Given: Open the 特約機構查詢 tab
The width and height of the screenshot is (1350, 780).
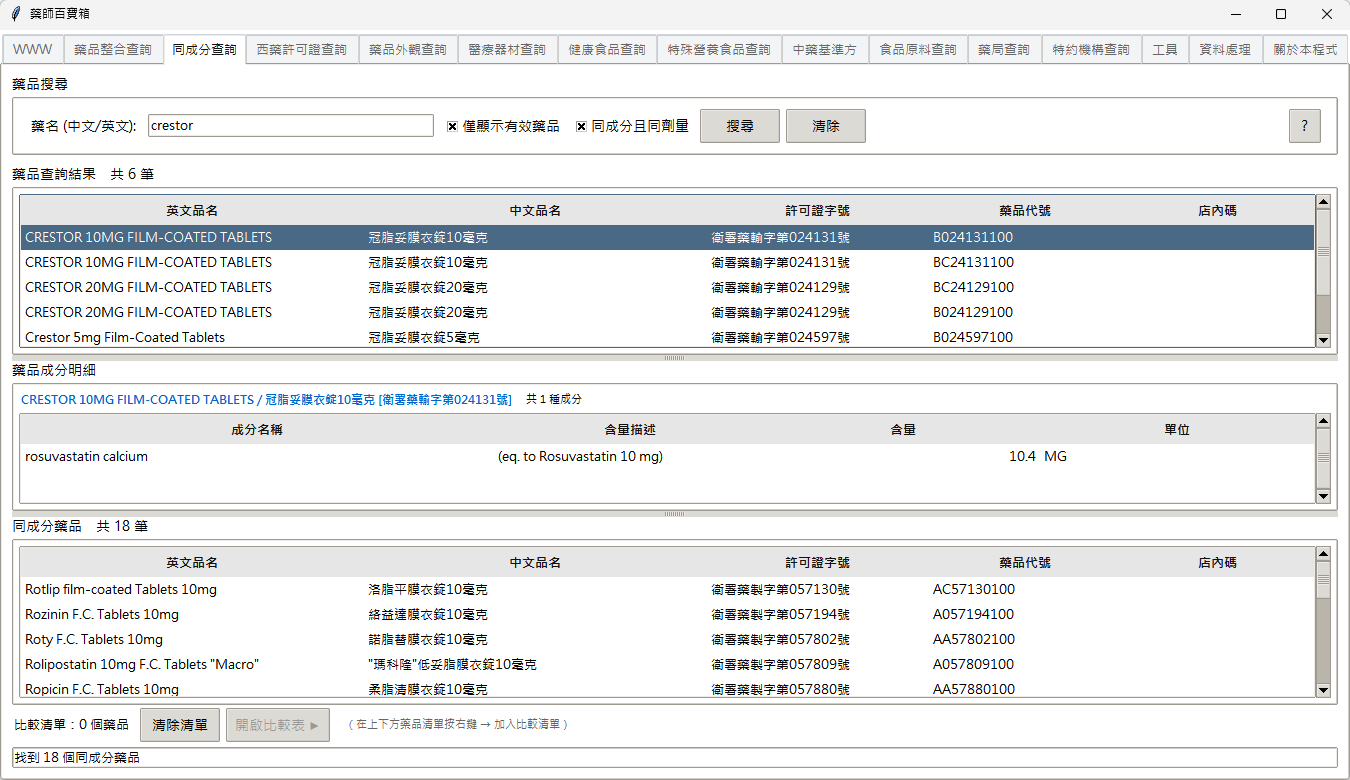Looking at the screenshot, I should 1091,50.
